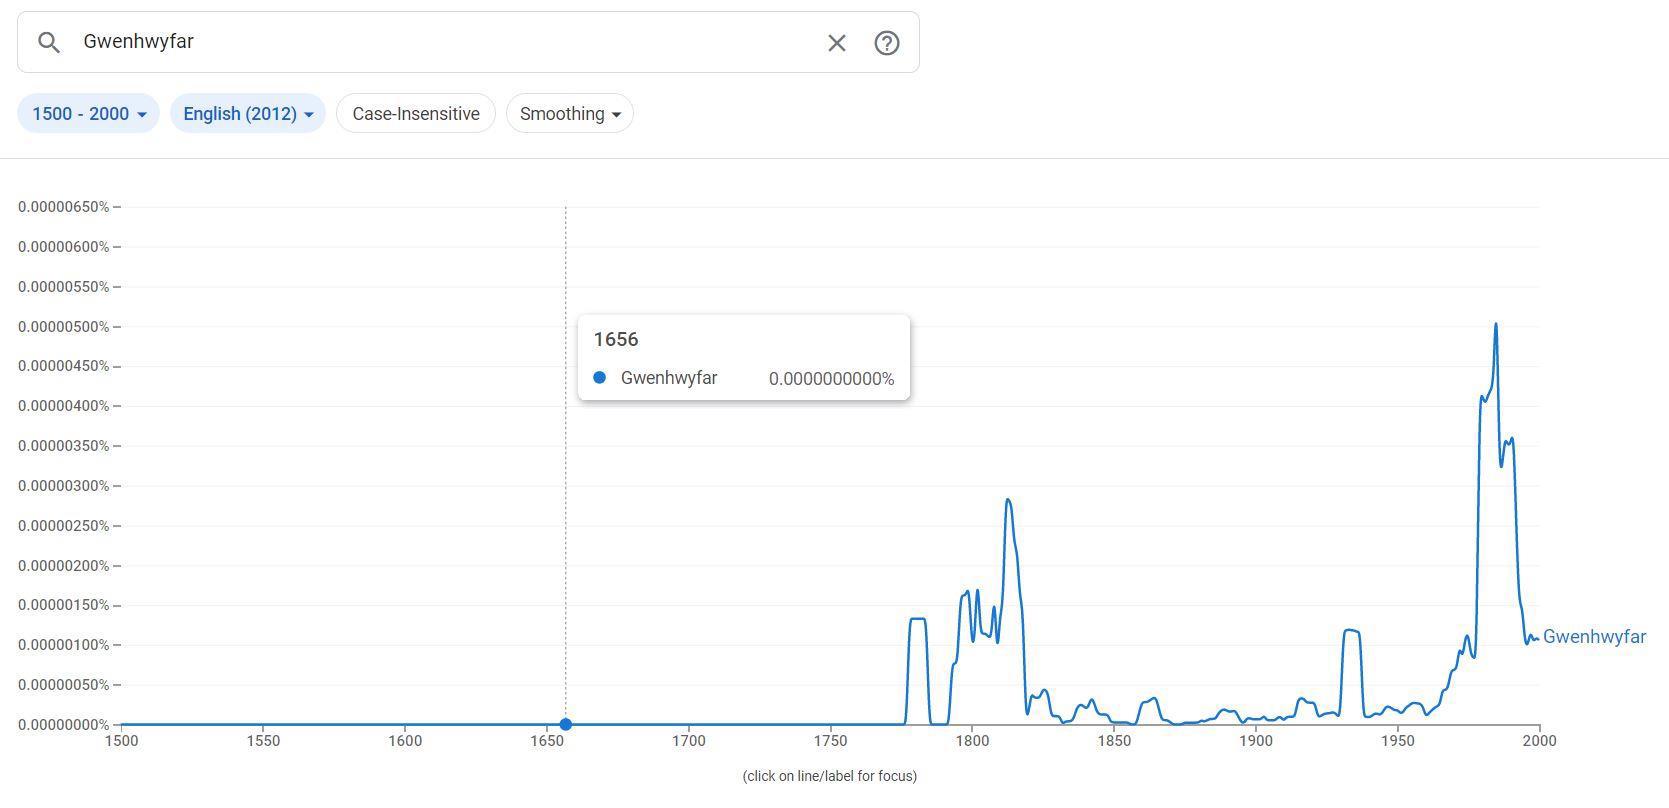Screen dimensions: 1669x808
Task: Click the blue legend dot in the tooltip
Action: (x=600, y=378)
